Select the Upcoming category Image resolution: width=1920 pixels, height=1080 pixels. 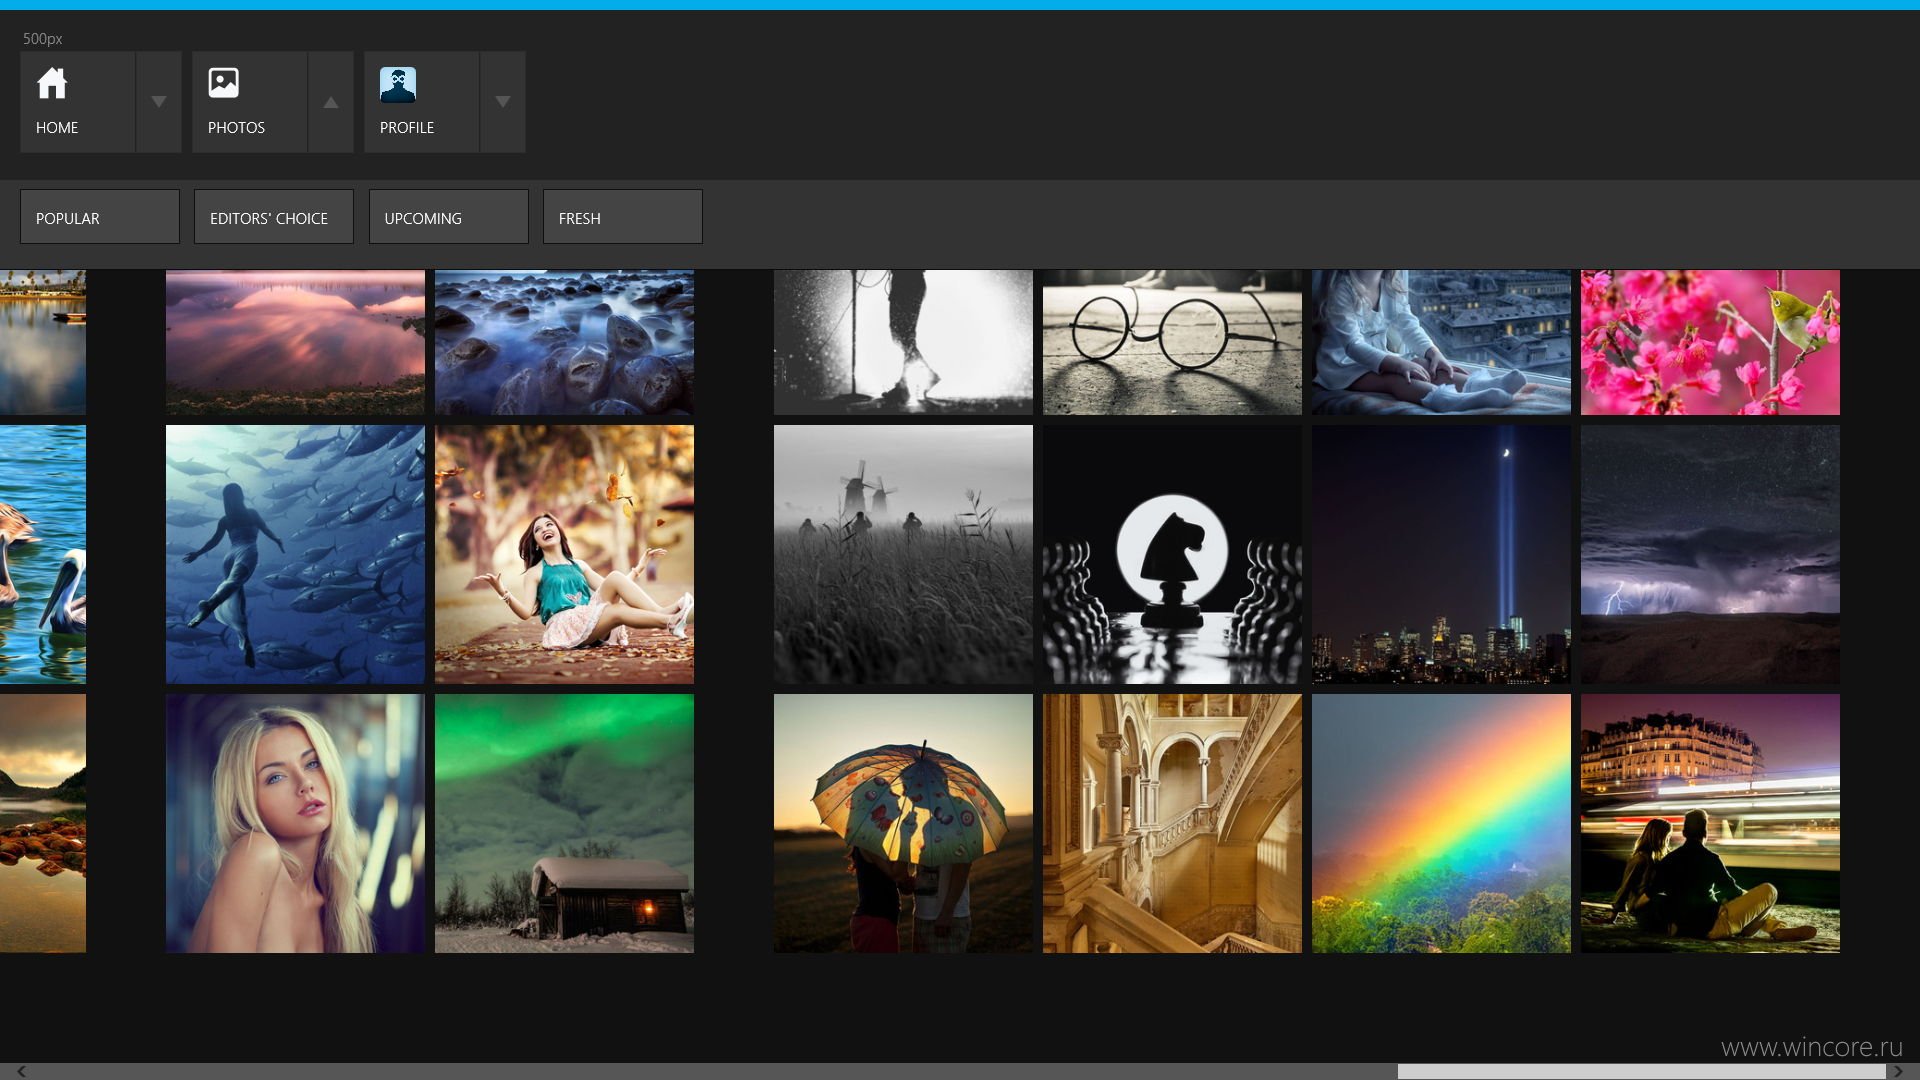point(449,217)
